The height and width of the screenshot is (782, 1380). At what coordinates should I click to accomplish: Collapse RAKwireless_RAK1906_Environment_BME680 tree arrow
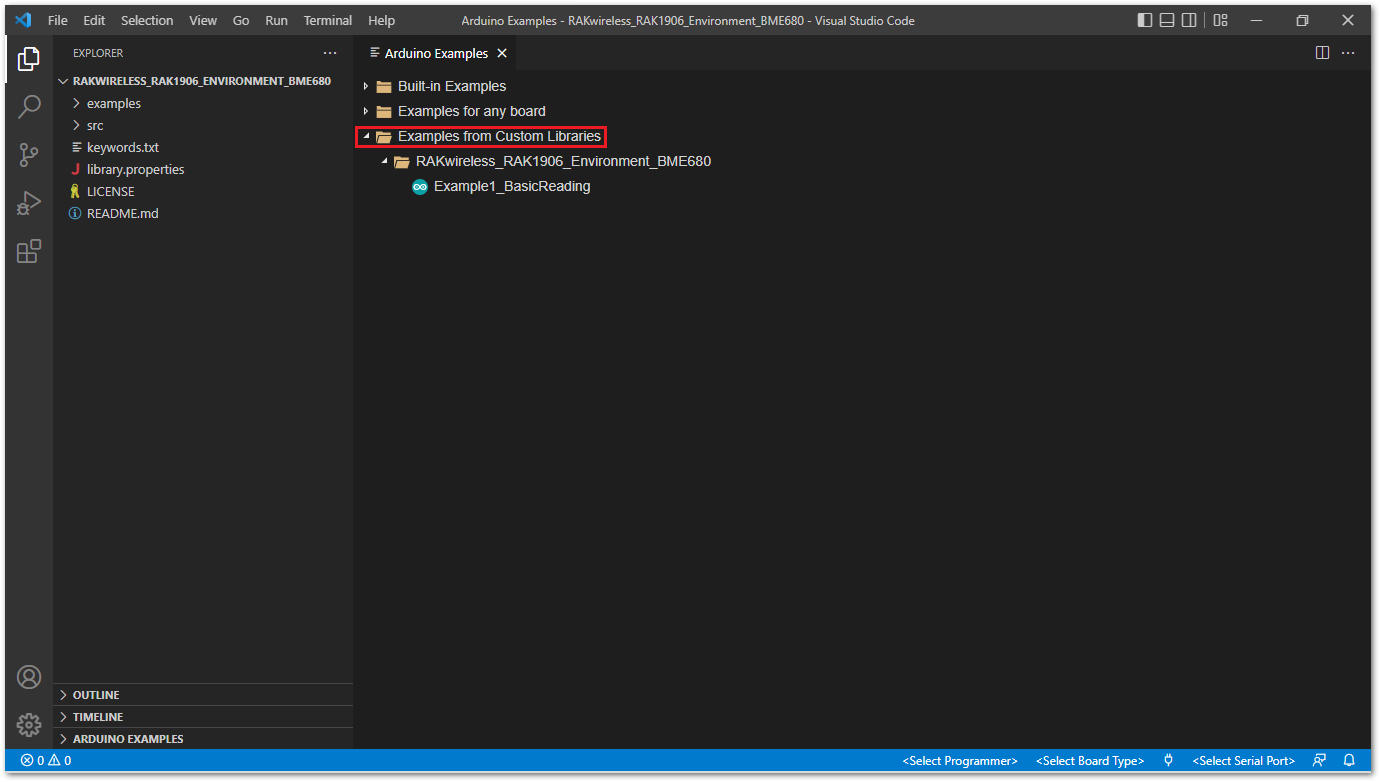(x=384, y=161)
